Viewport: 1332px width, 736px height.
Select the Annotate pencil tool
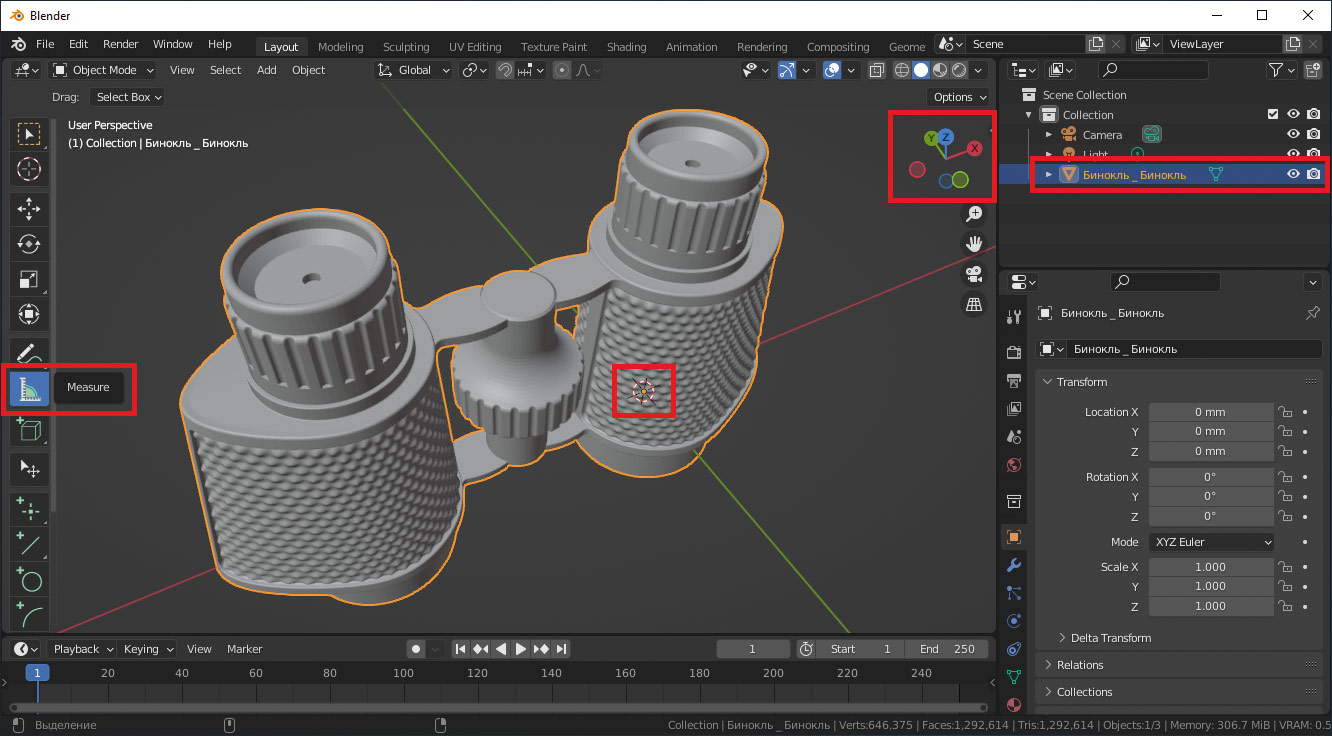29,353
